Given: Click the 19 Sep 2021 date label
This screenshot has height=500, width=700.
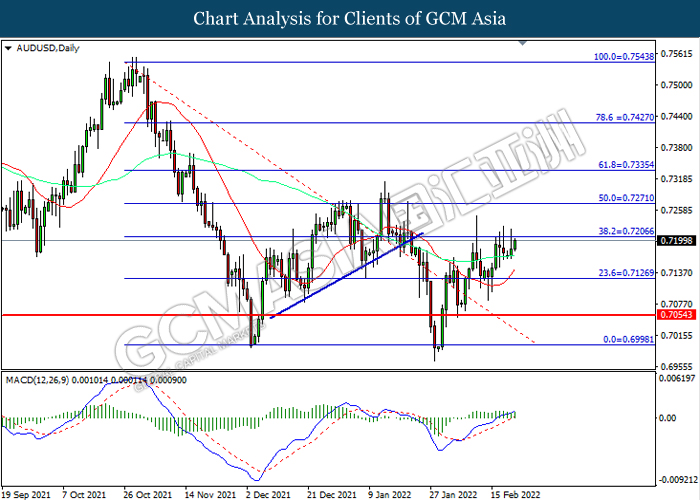Looking at the screenshot, I should point(26,495).
